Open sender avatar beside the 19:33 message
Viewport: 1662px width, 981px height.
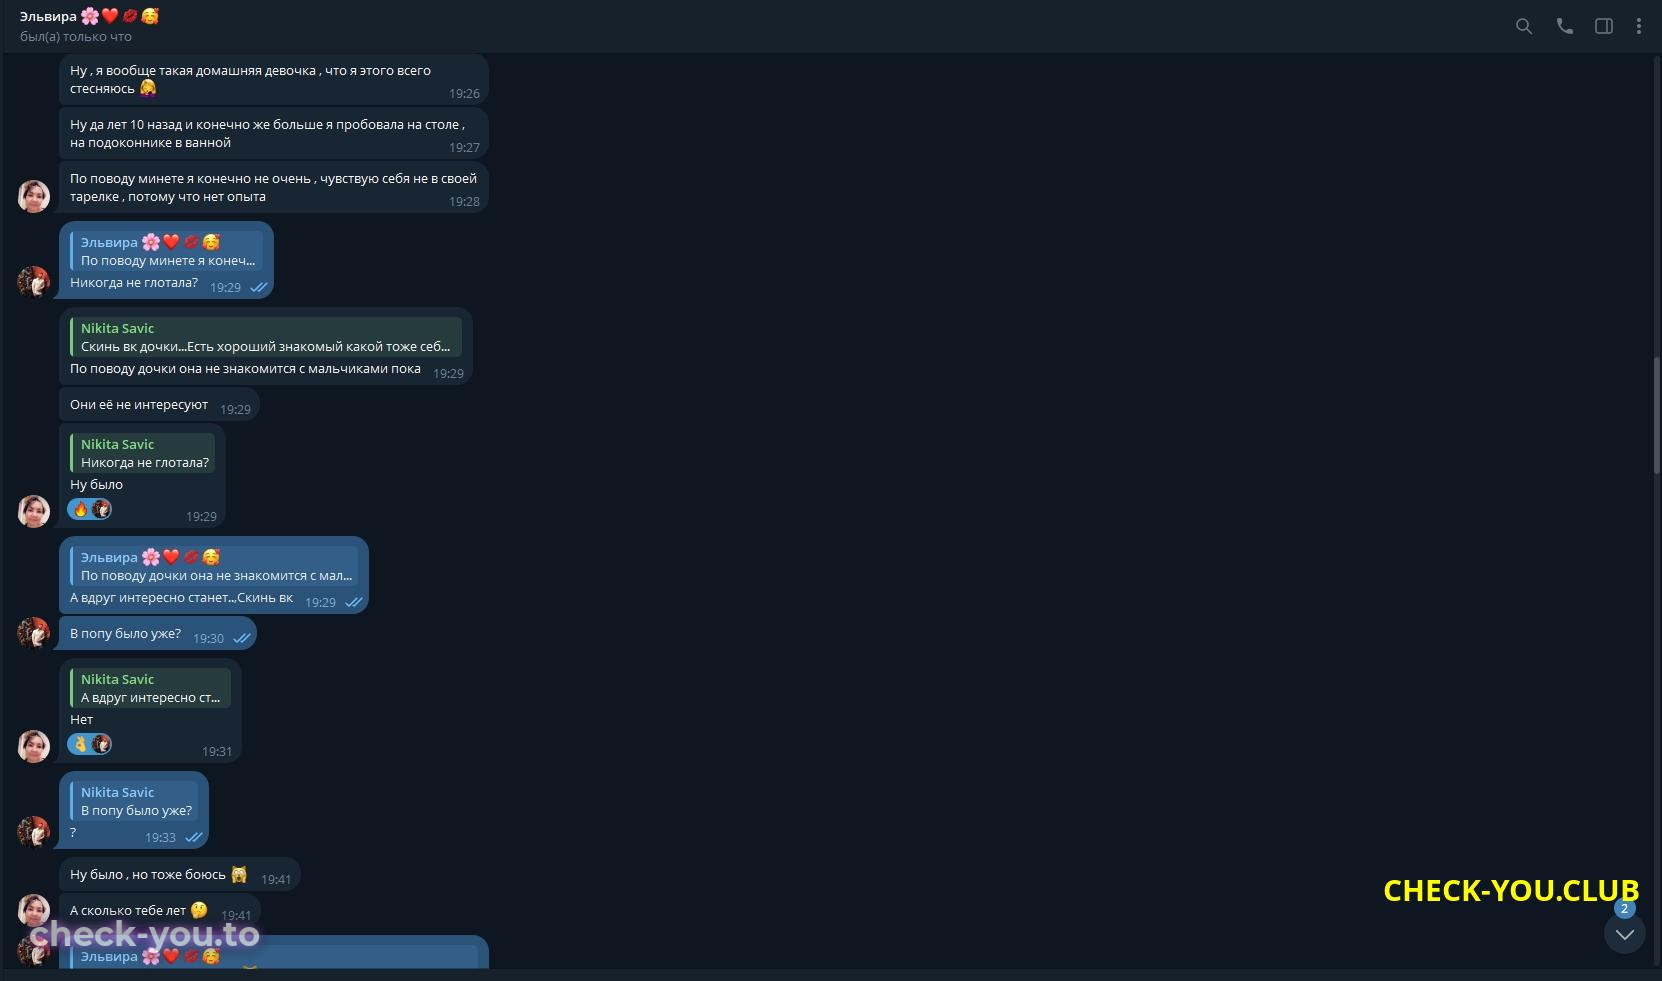34,832
